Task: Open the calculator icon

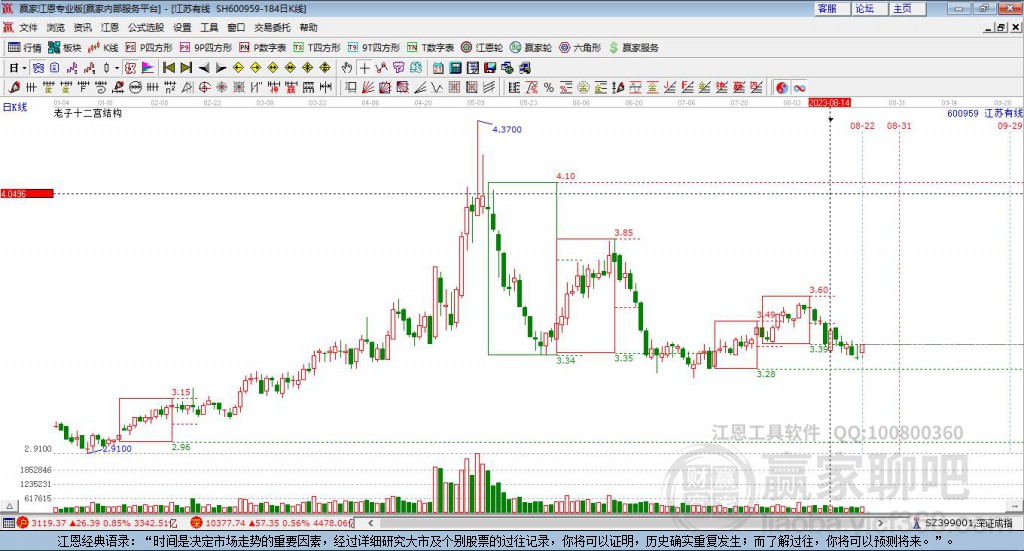Action: coord(455,68)
